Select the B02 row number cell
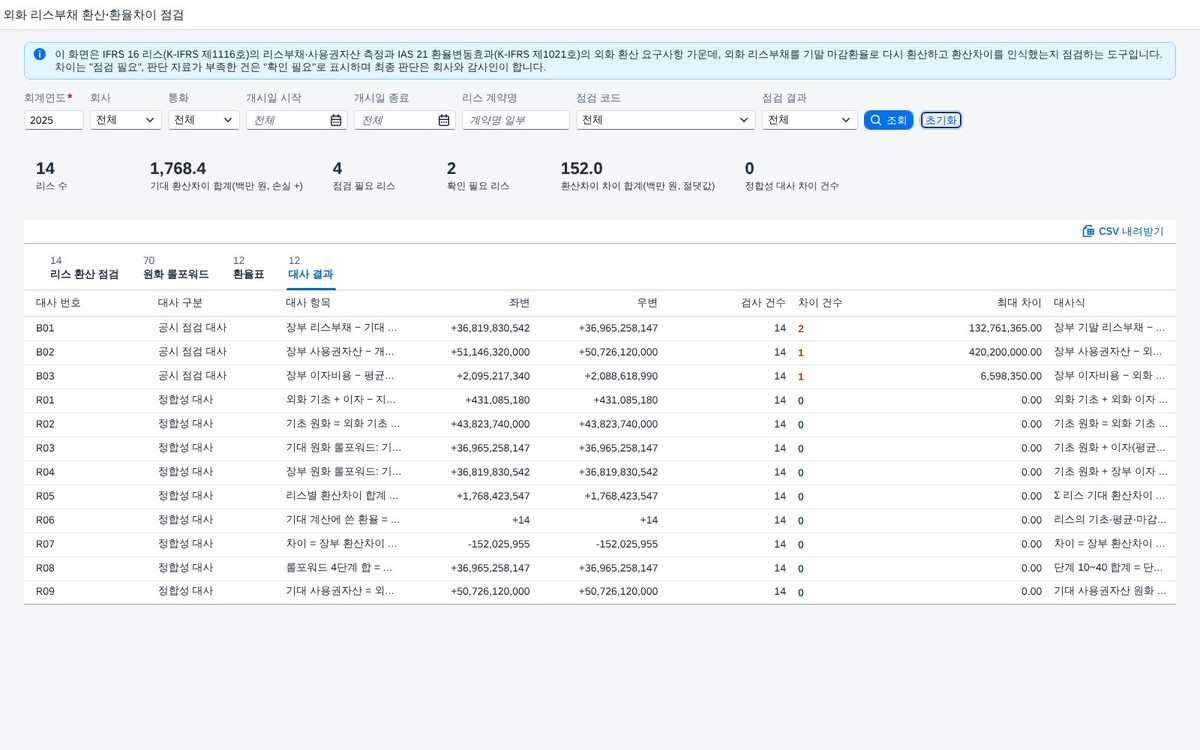Viewport: 1200px width, 750px height. point(45,352)
